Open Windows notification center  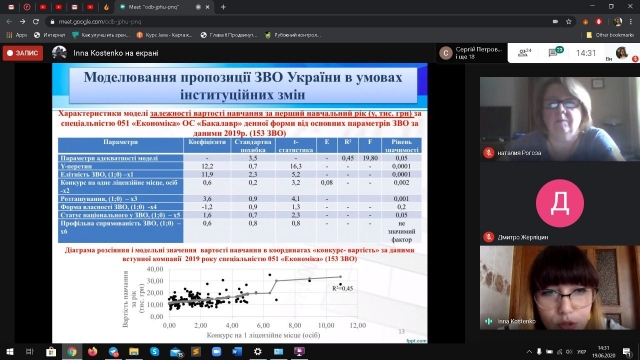pos(627,351)
